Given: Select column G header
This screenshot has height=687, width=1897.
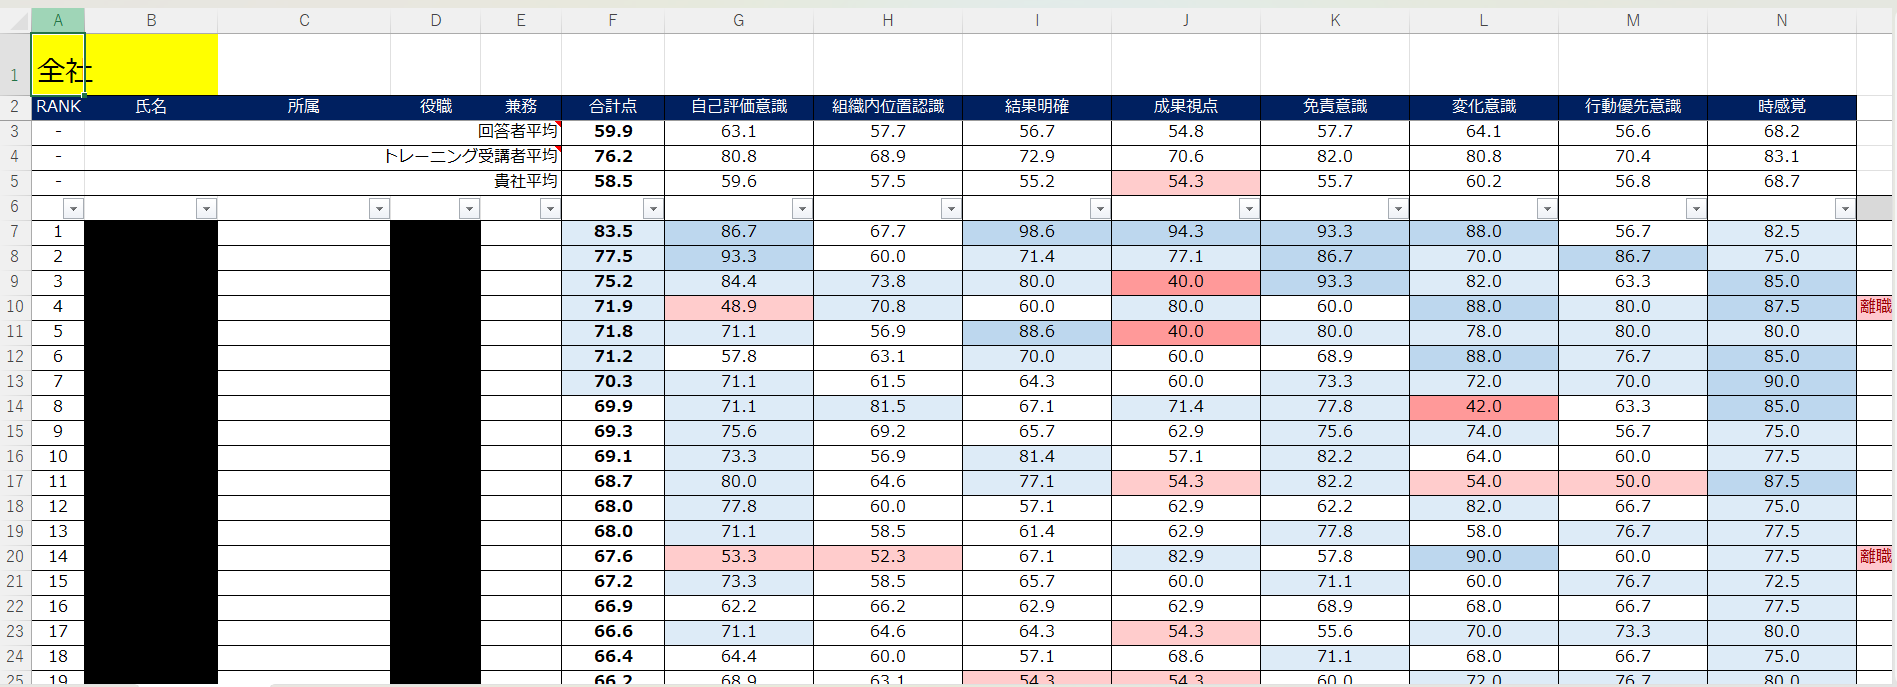Looking at the screenshot, I should click(x=738, y=20).
